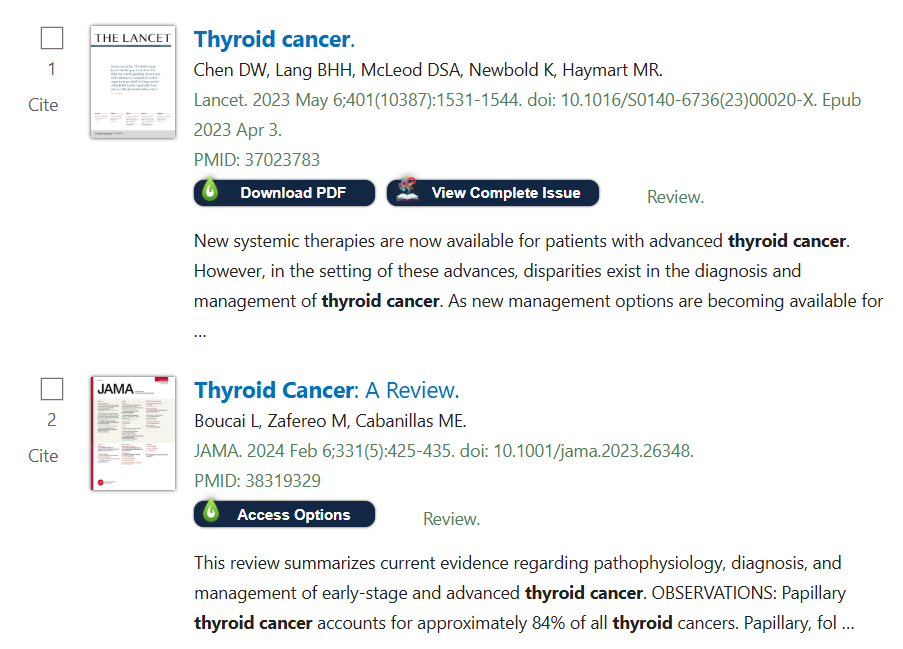This screenshot has height=649, width=903.
Task: Click Review label beside Access Options
Action: [x=452, y=519]
